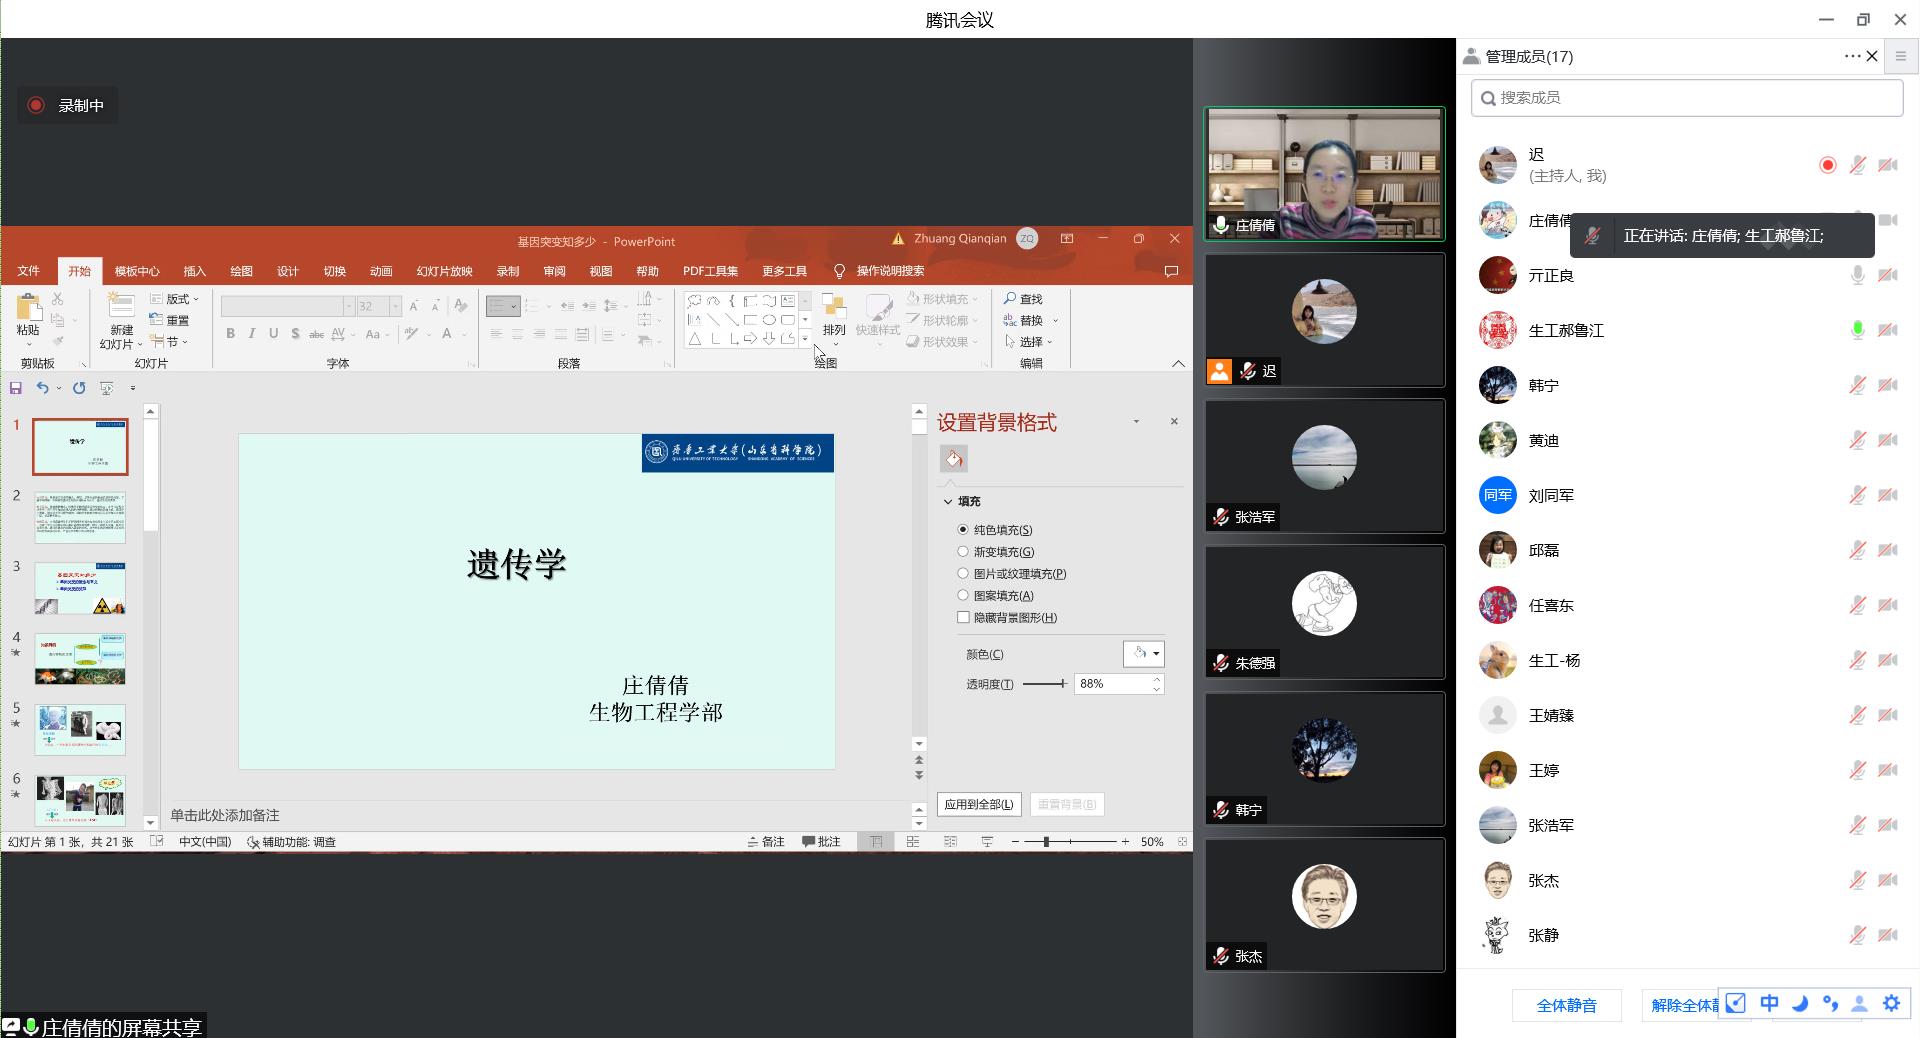Select the gradient fill (渐变填充) radio option
Screen dimensions: 1920x1038
[963, 552]
